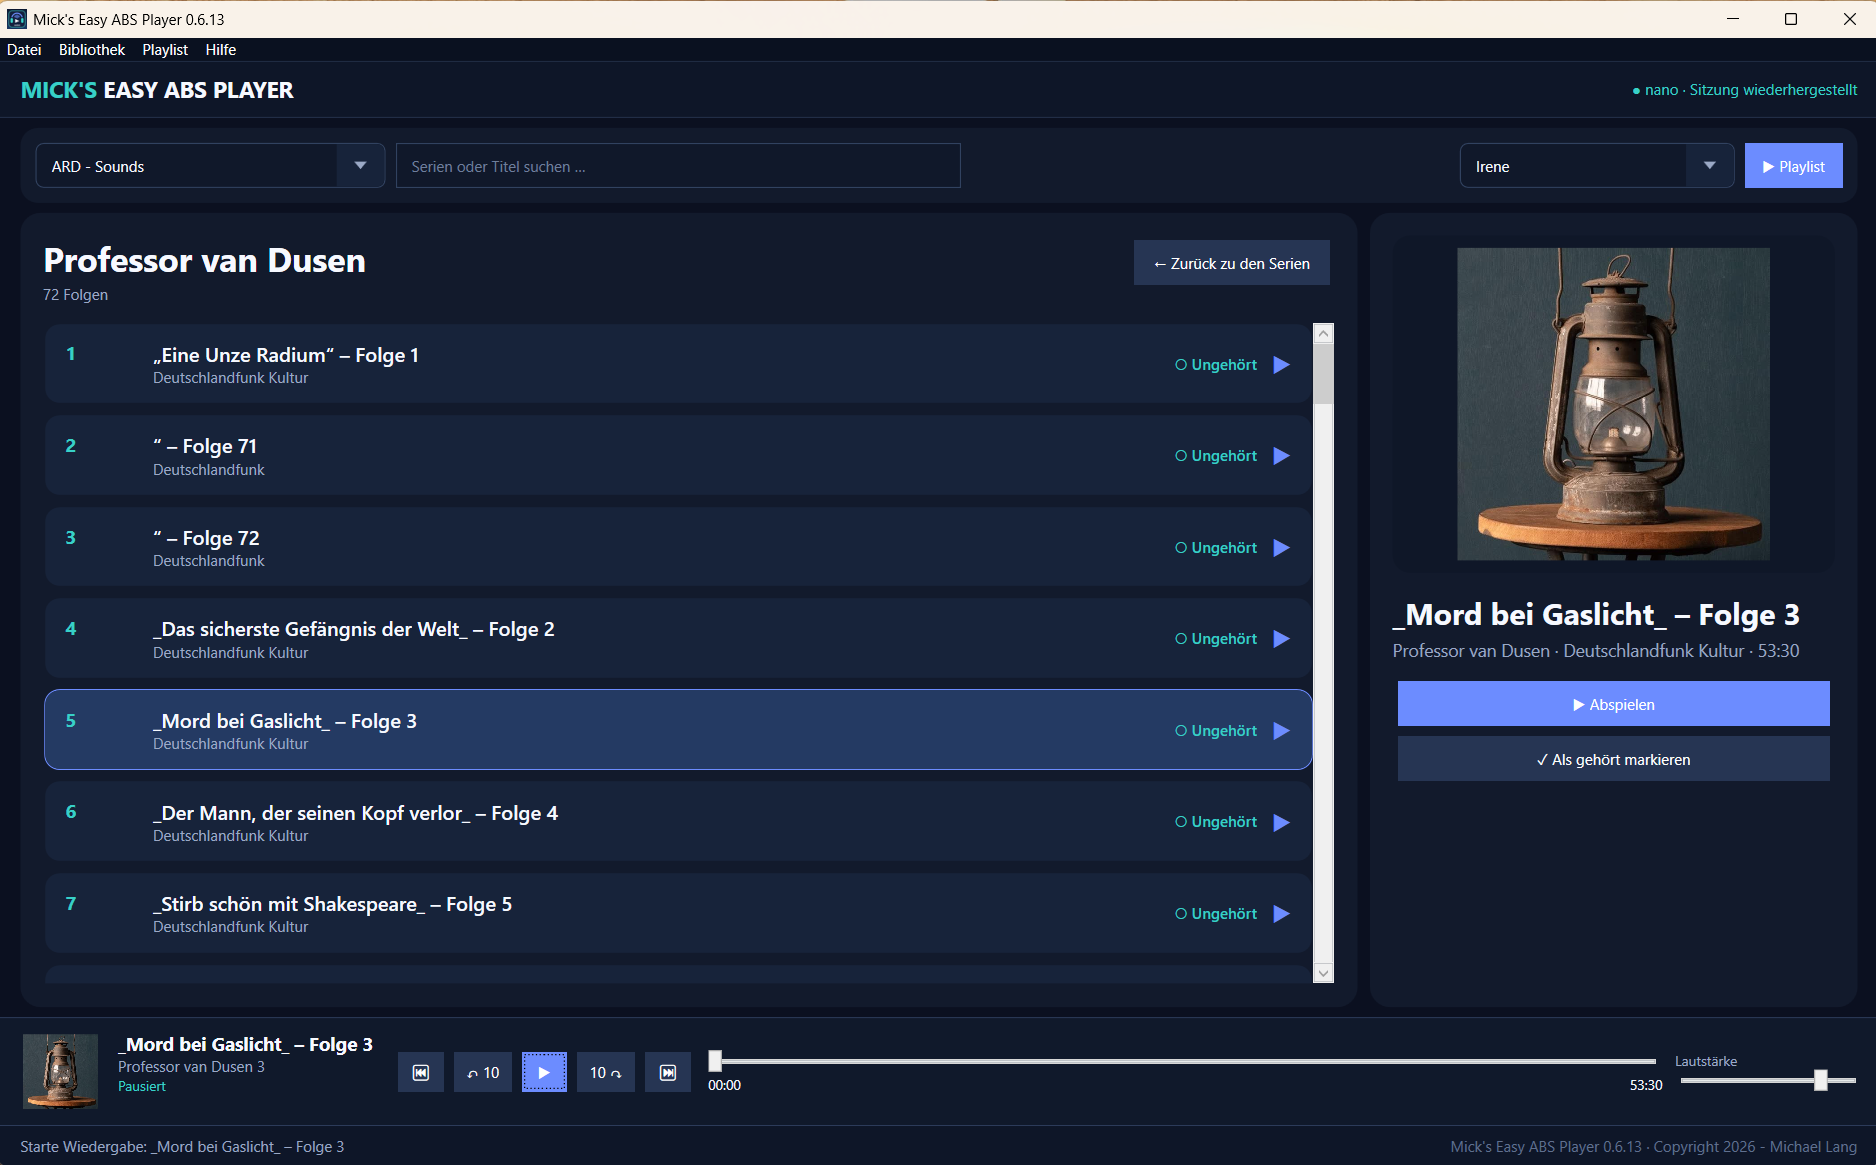Click the blue Playlist button at top right

coord(1794,166)
